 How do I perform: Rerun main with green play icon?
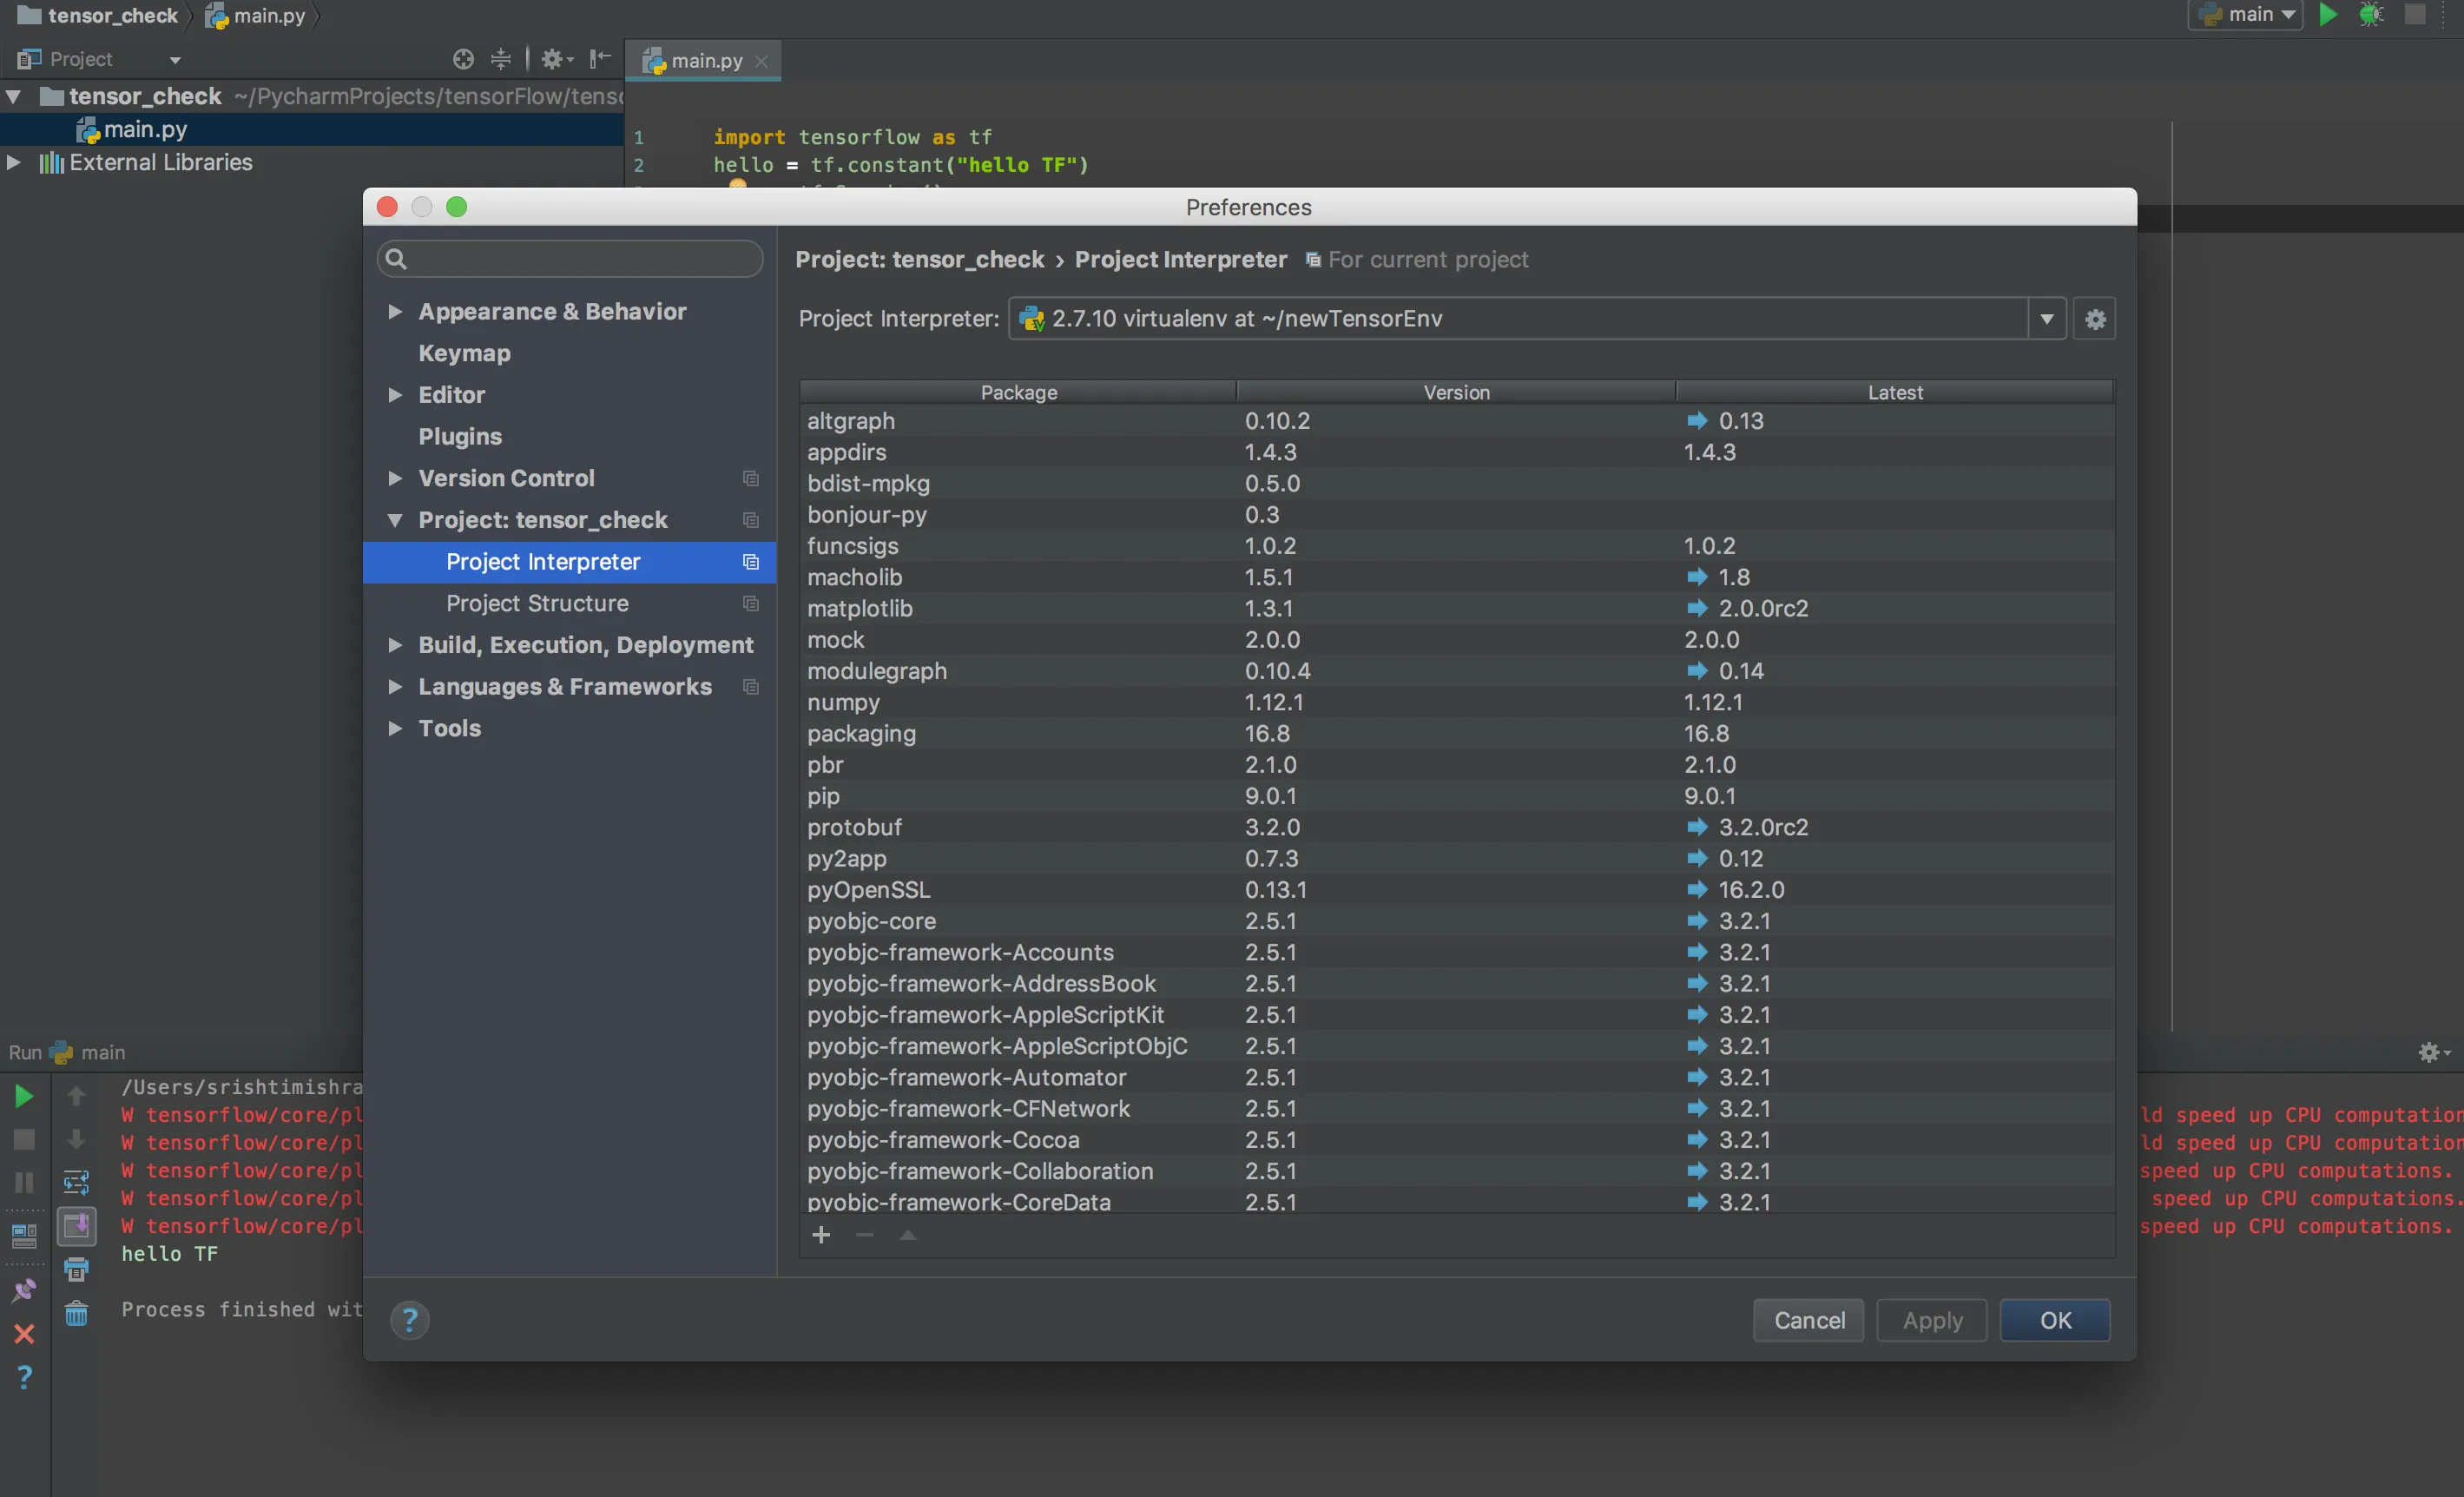tap(24, 1096)
